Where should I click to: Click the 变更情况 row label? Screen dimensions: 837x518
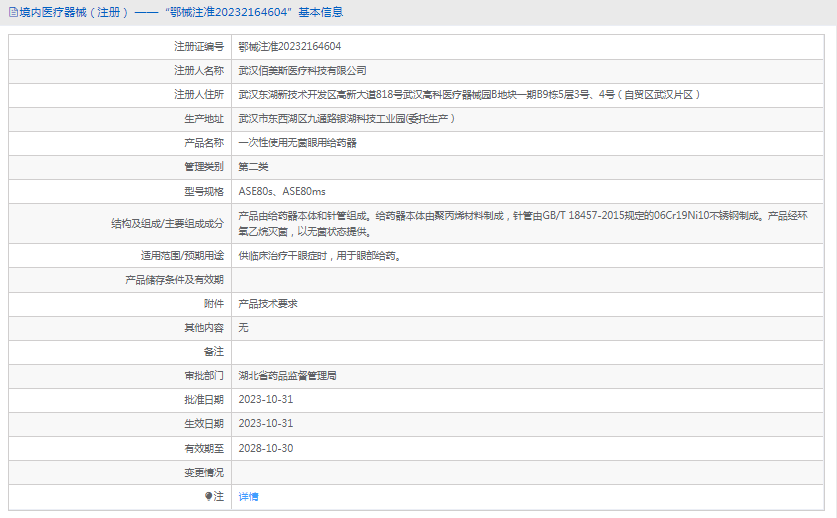click(203, 472)
